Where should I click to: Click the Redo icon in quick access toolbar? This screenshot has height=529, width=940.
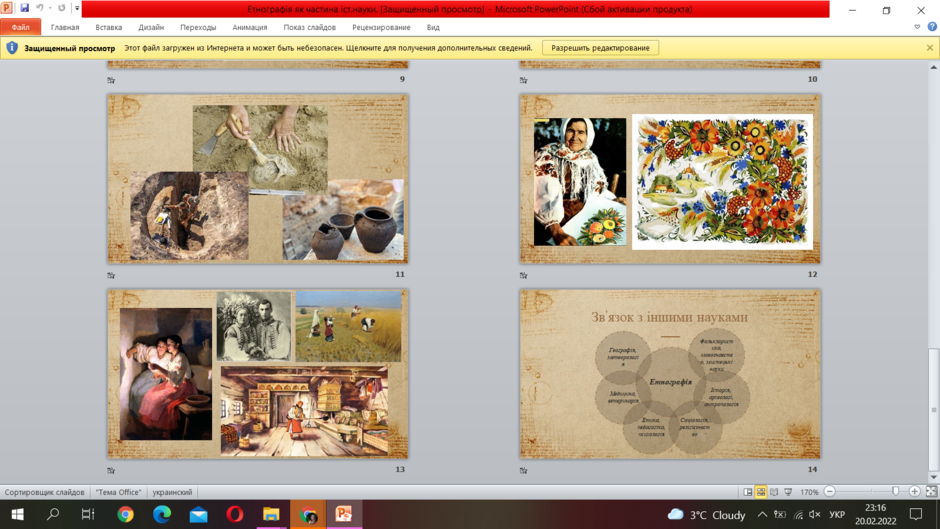click(x=62, y=8)
